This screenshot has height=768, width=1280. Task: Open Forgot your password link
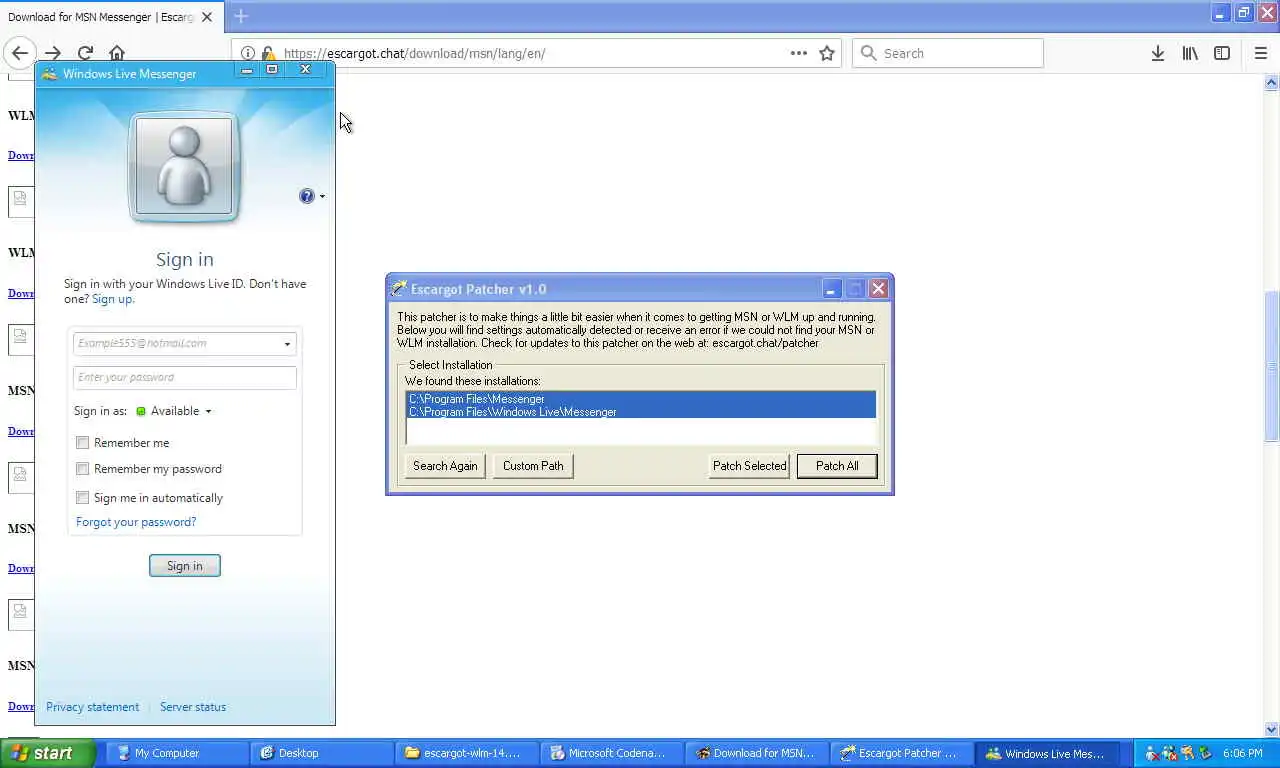tap(136, 522)
